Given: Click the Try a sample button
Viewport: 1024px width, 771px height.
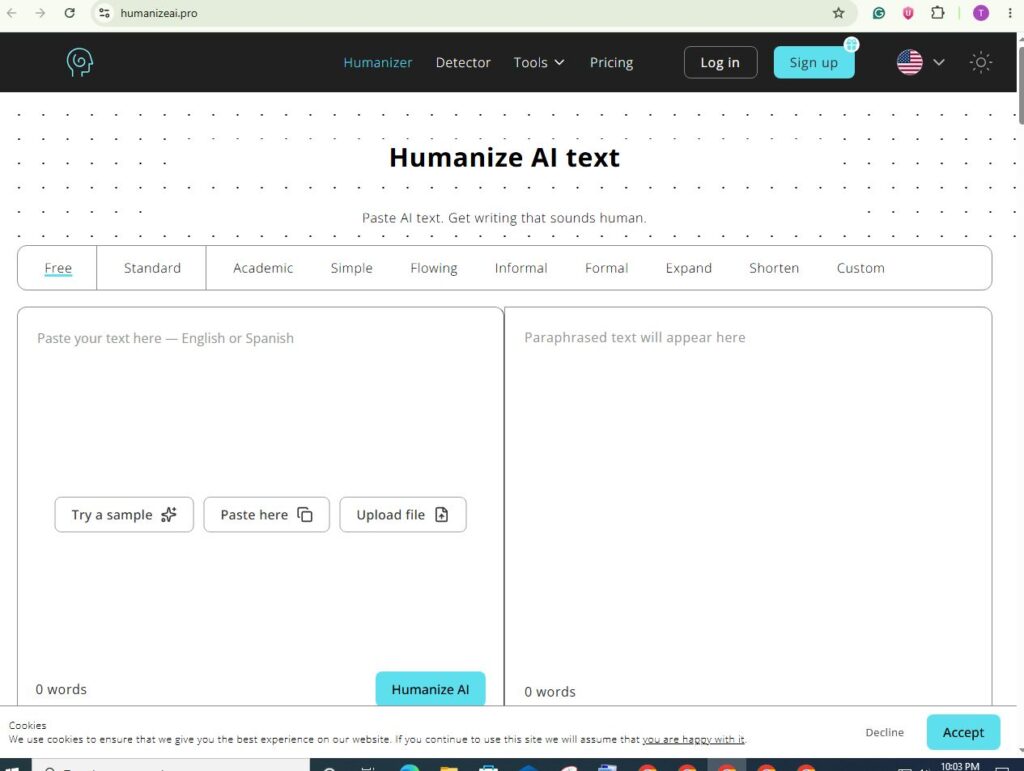Looking at the screenshot, I should pyautogui.click(x=124, y=514).
